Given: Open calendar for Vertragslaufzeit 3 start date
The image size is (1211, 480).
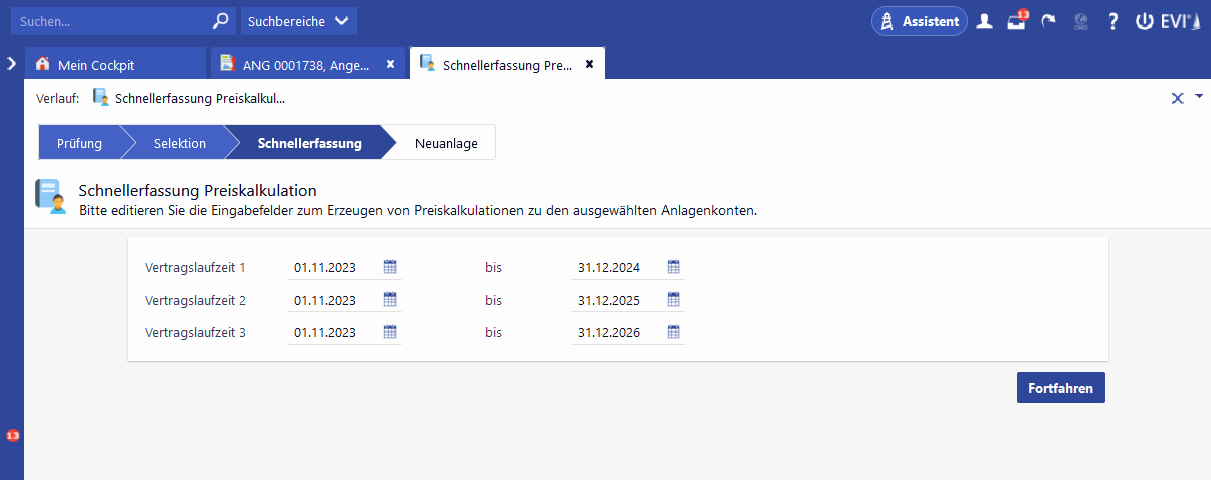Looking at the screenshot, I should coord(391,332).
